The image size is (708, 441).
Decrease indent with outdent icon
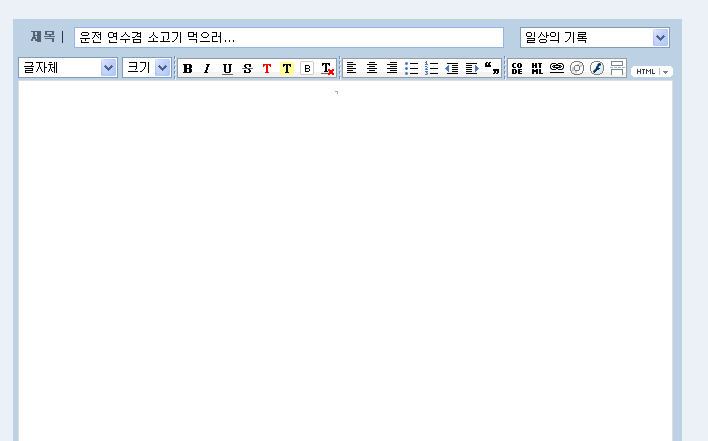coord(452,68)
